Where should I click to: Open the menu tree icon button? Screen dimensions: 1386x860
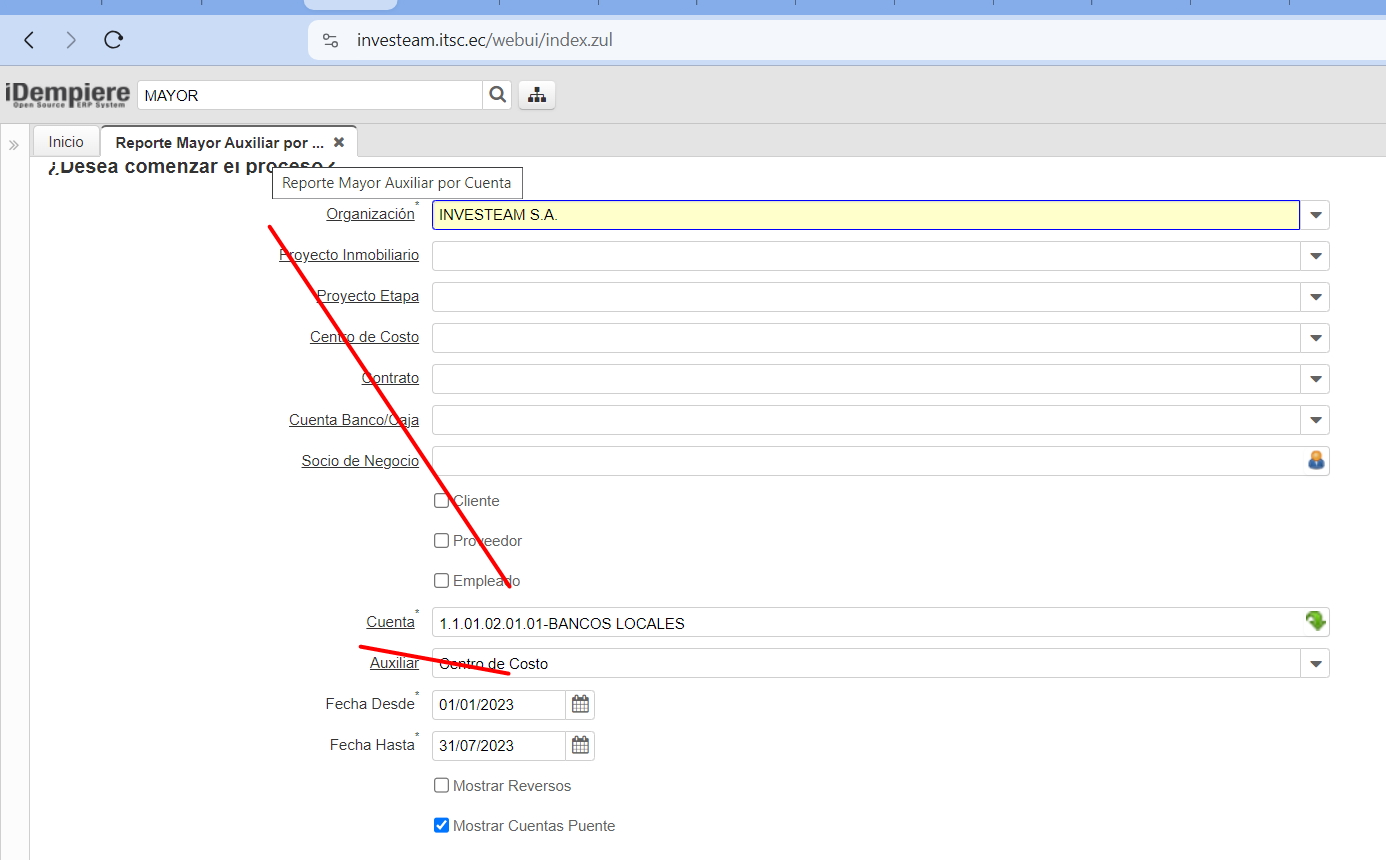tap(537, 95)
